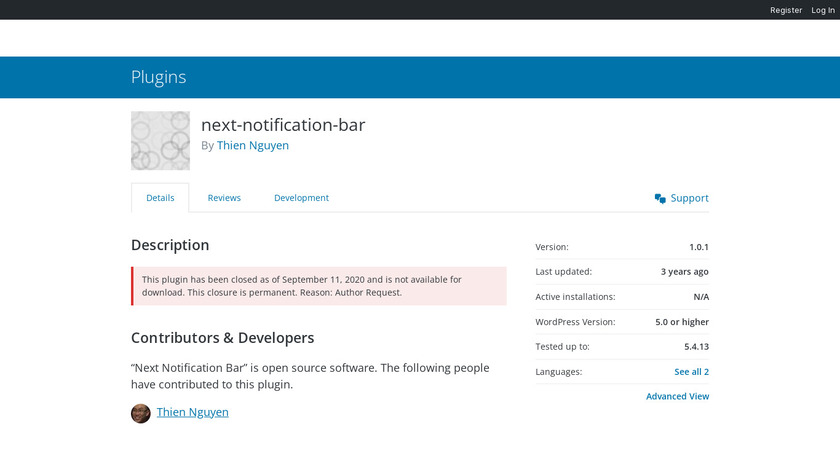Open the Development tab
The height and width of the screenshot is (472, 840).
click(301, 198)
